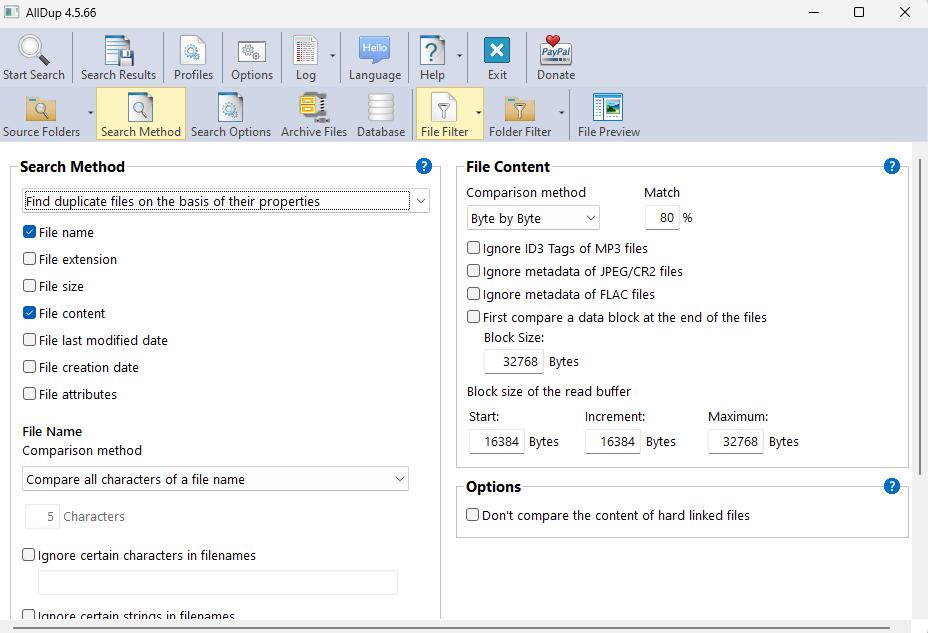This screenshot has width=928, height=633.
Task: Open the Database icon
Action: click(x=381, y=108)
